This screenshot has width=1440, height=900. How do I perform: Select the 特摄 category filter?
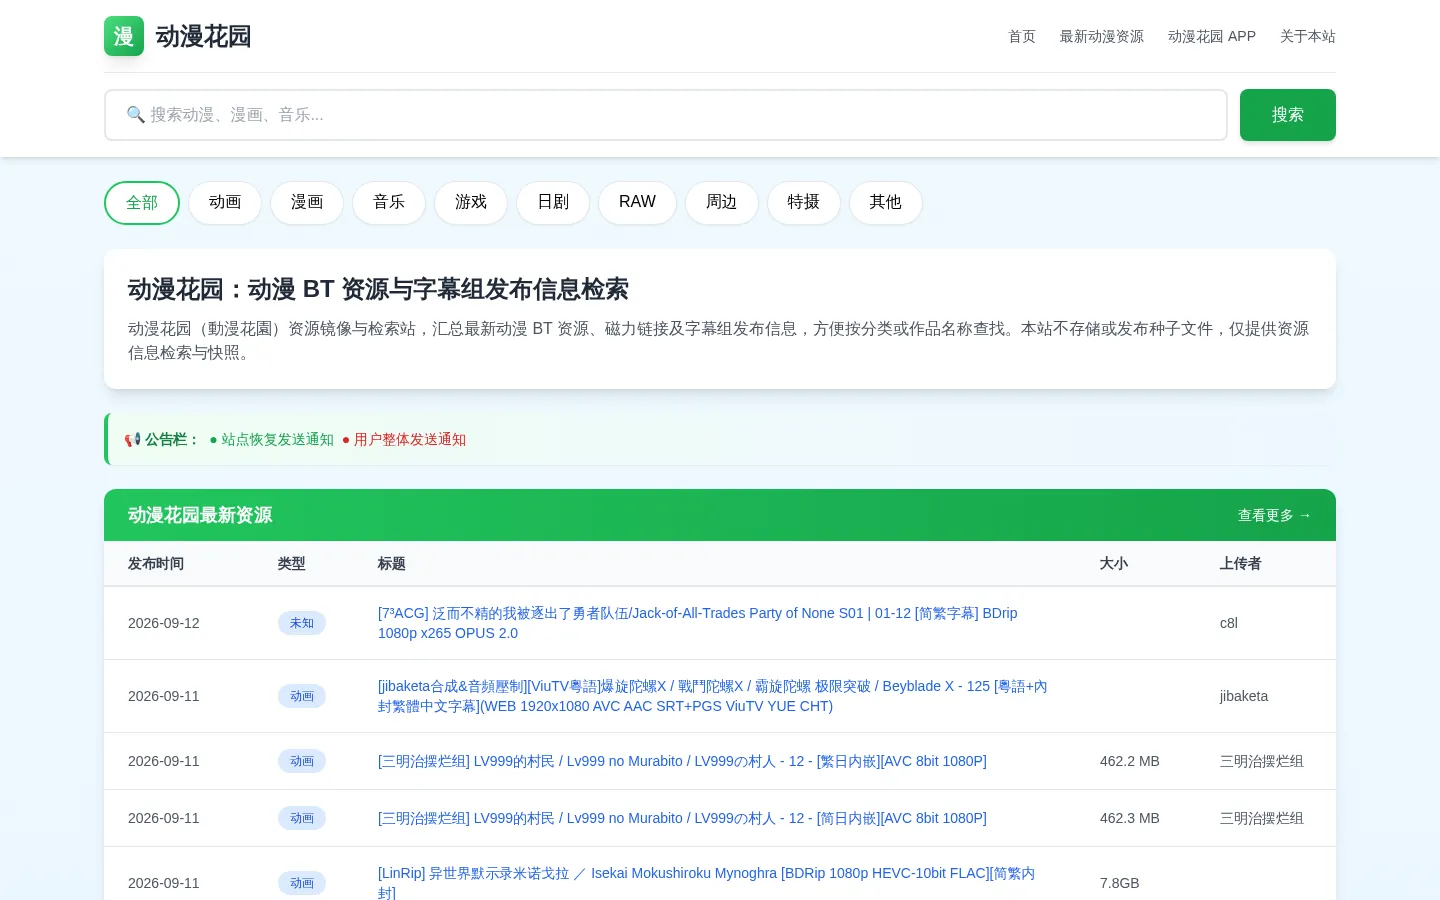click(804, 203)
